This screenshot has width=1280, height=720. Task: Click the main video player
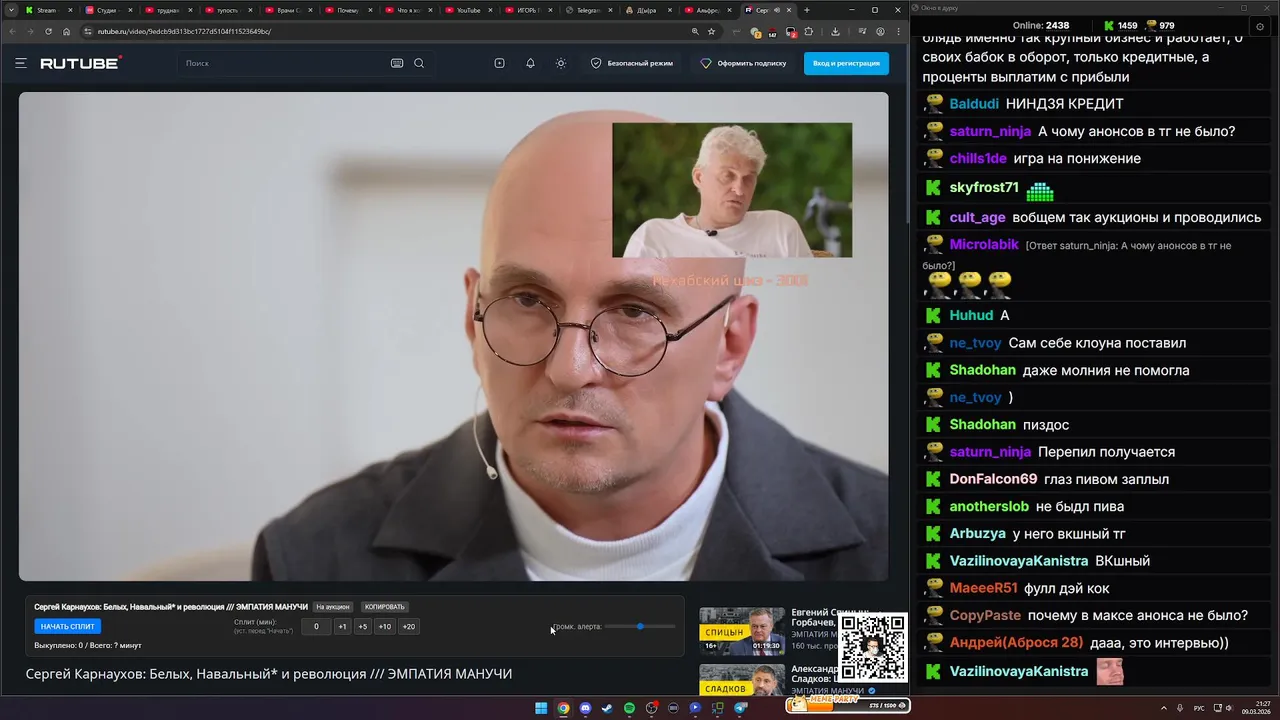click(x=453, y=336)
